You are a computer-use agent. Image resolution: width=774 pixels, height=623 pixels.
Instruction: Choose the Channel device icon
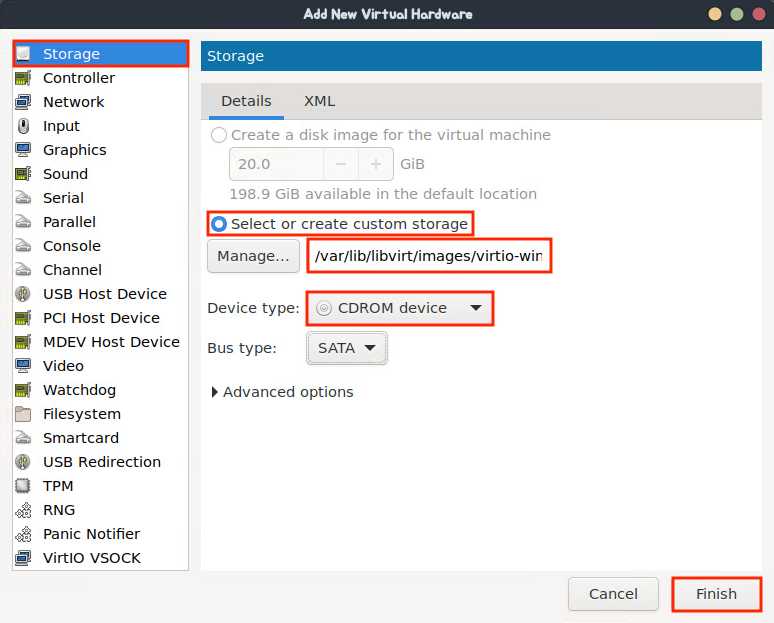point(23,270)
